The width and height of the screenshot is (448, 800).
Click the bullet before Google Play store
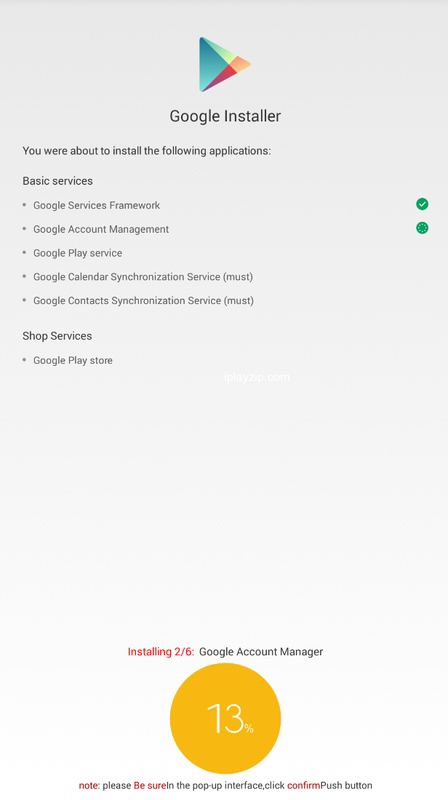tap(24, 360)
